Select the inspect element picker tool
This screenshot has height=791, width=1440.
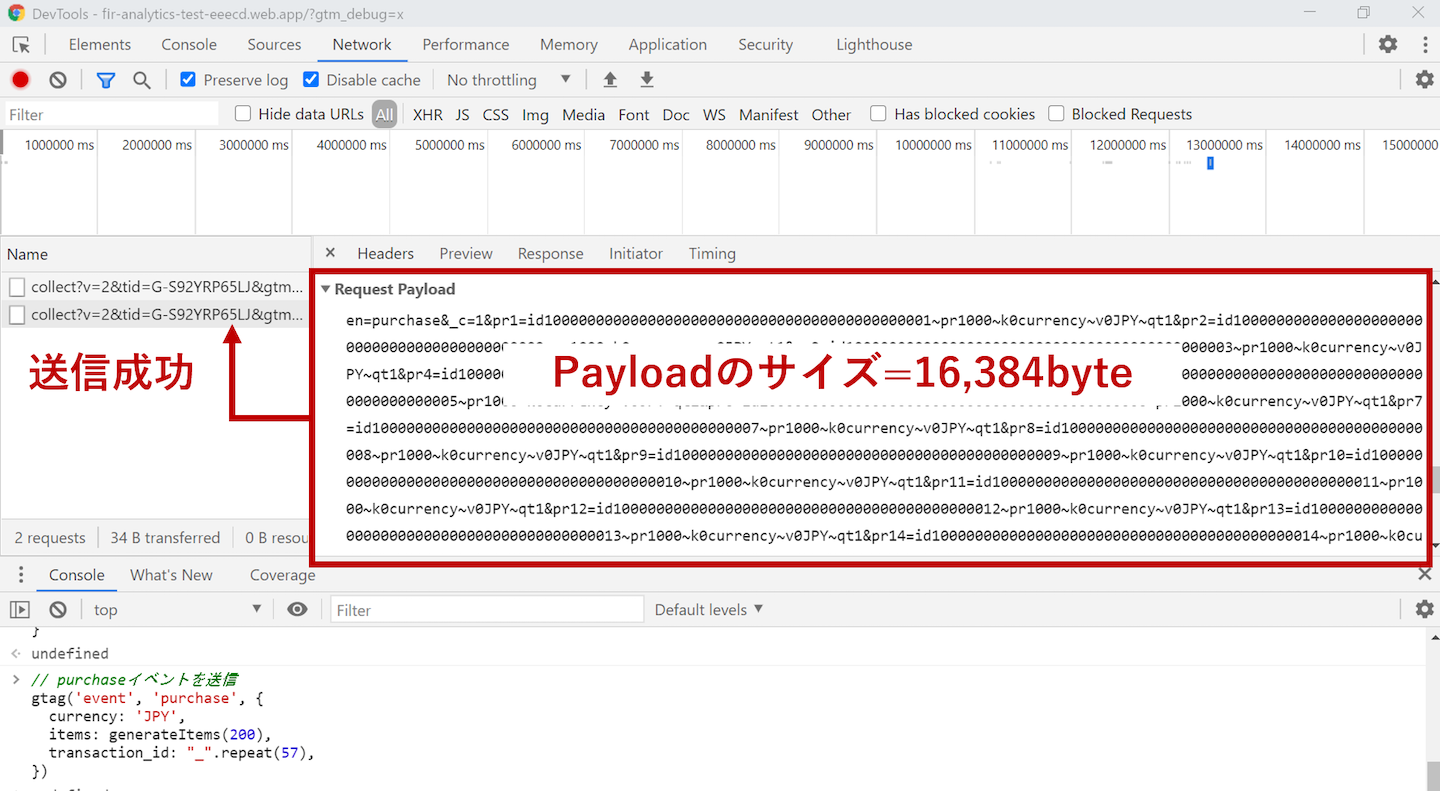coord(21,45)
